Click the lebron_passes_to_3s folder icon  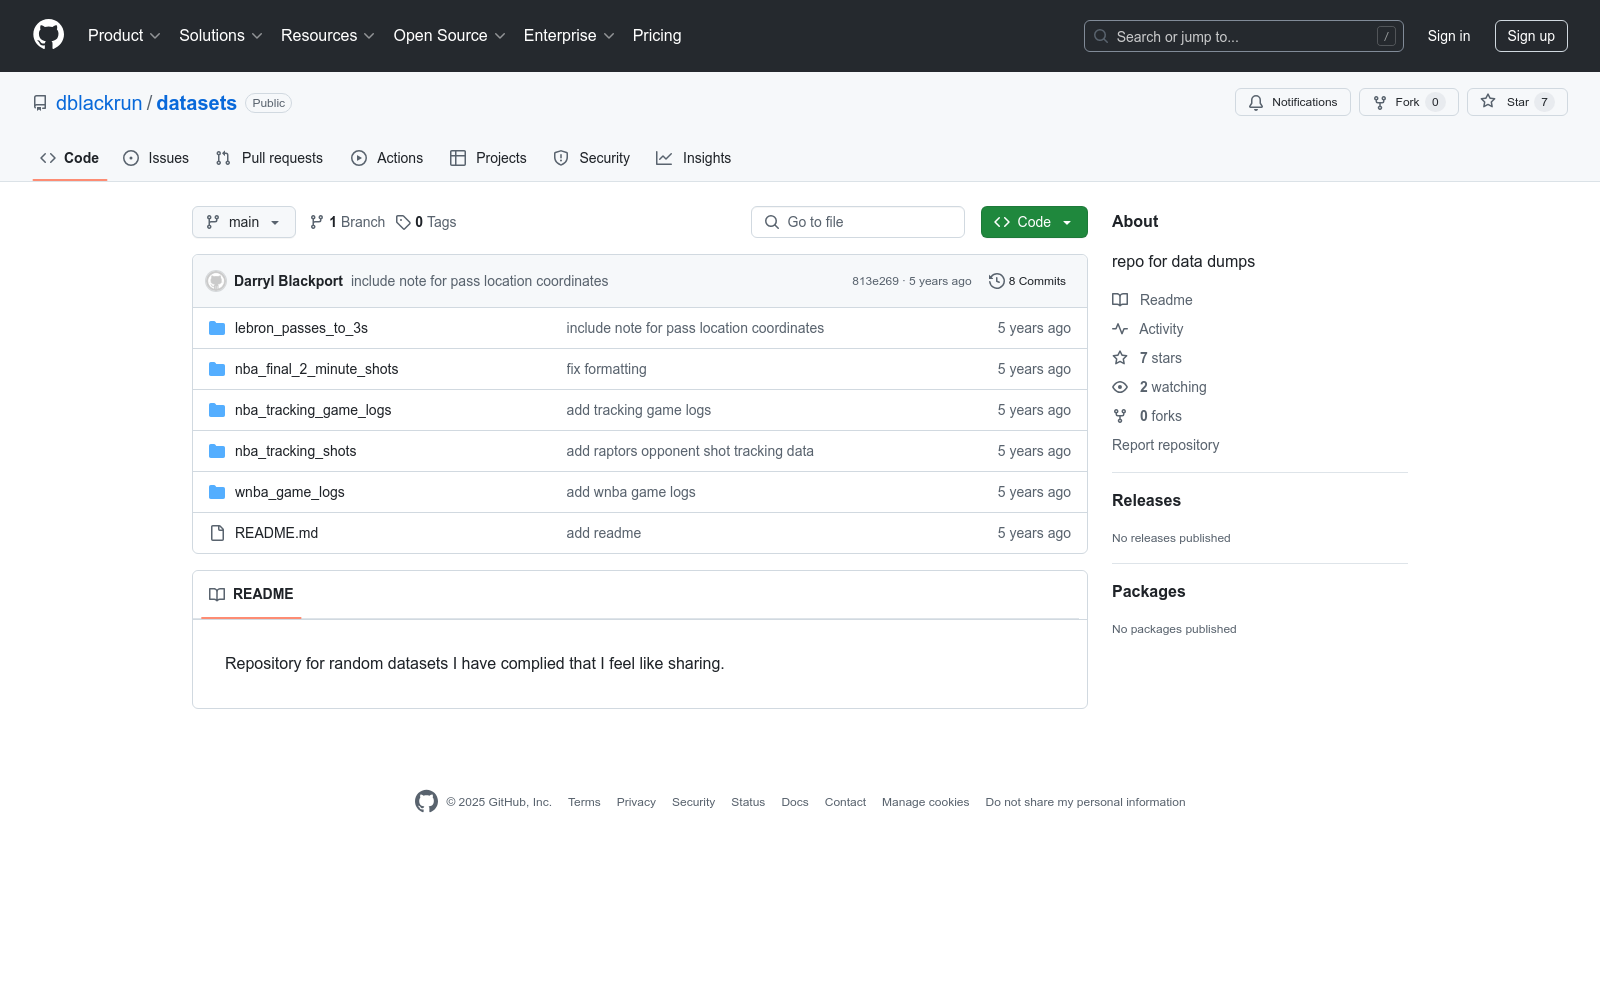[x=217, y=328]
